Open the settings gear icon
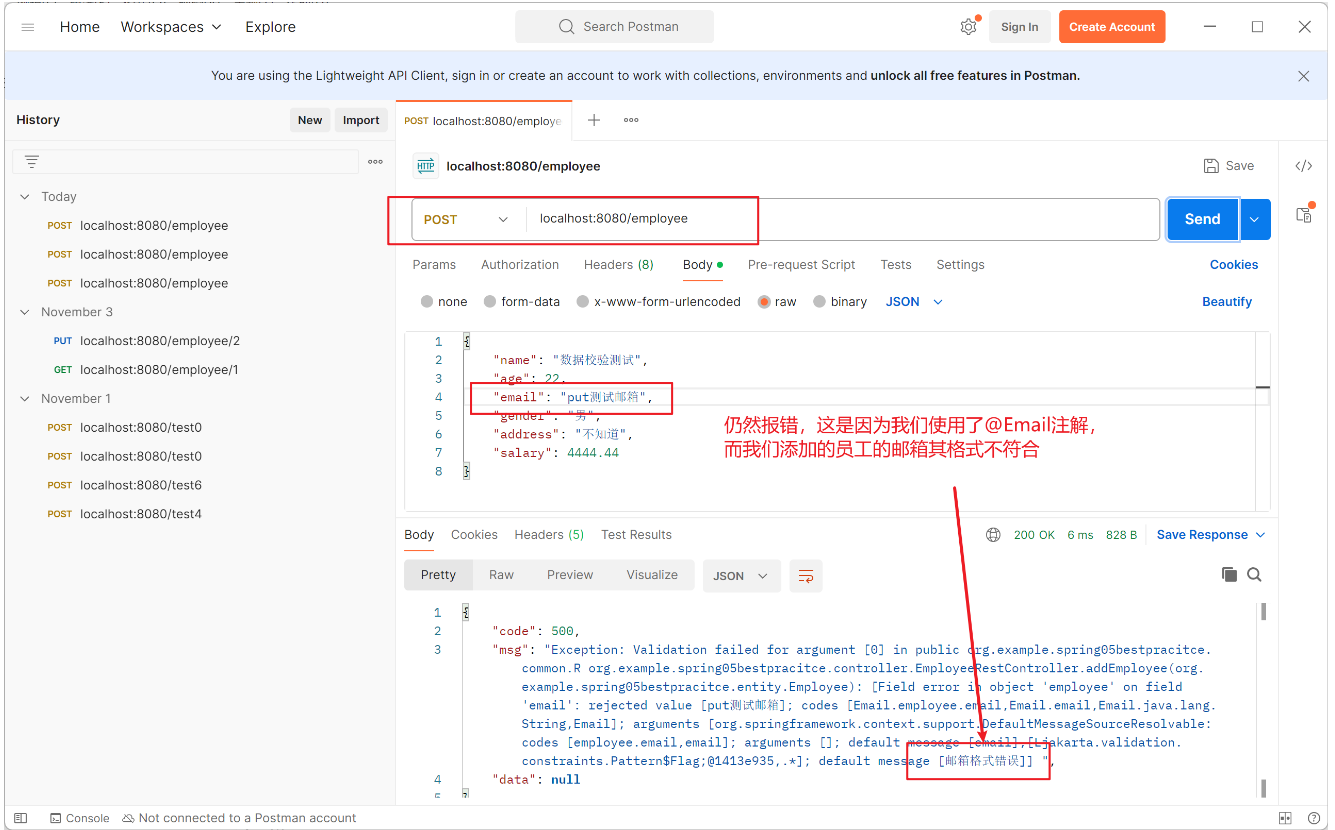Viewport: 1335px width, 830px height. tap(968, 27)
